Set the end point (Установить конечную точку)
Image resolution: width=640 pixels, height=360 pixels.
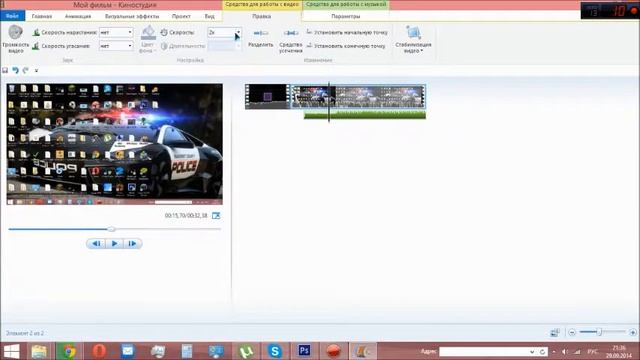[346, 46]
